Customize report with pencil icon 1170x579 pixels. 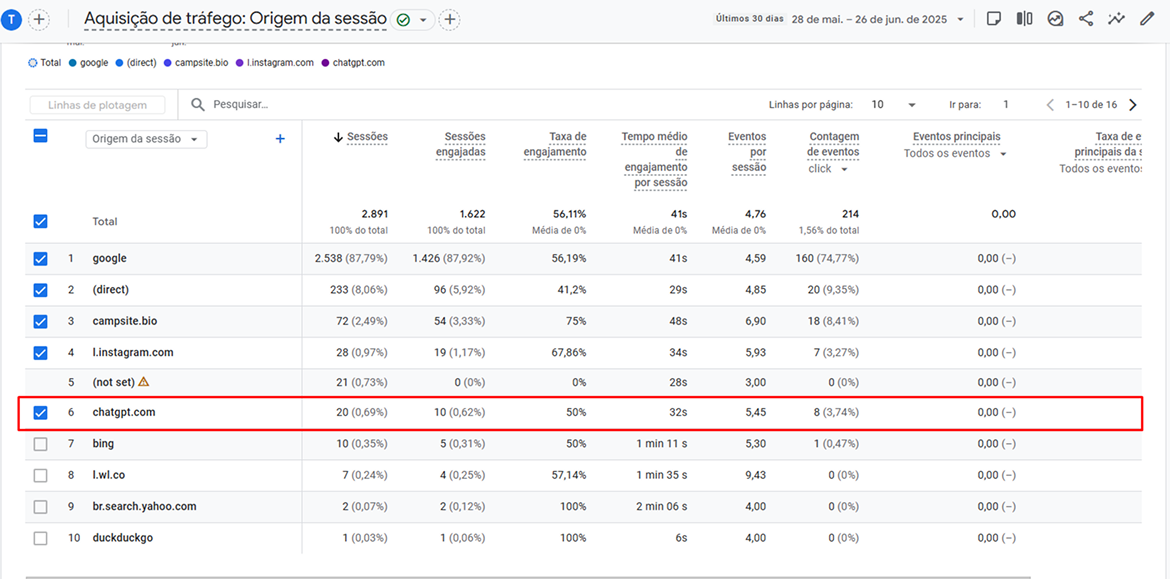[1147, 19]
